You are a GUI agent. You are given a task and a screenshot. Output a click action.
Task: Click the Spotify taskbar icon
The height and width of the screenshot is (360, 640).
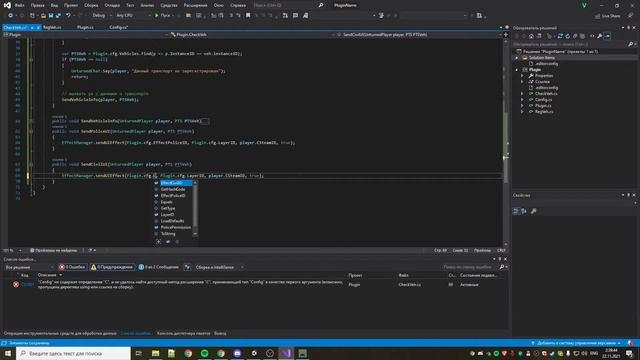204,353
